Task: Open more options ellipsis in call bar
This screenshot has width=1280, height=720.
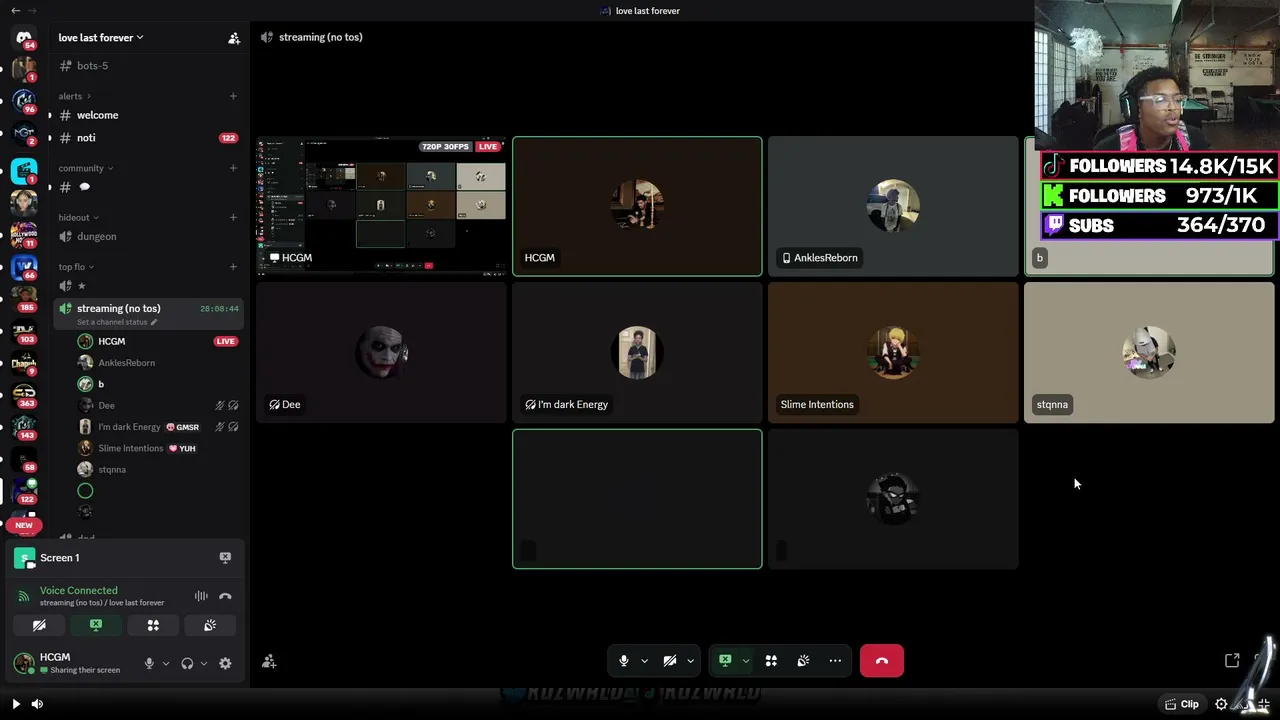Action: point(835,661)
